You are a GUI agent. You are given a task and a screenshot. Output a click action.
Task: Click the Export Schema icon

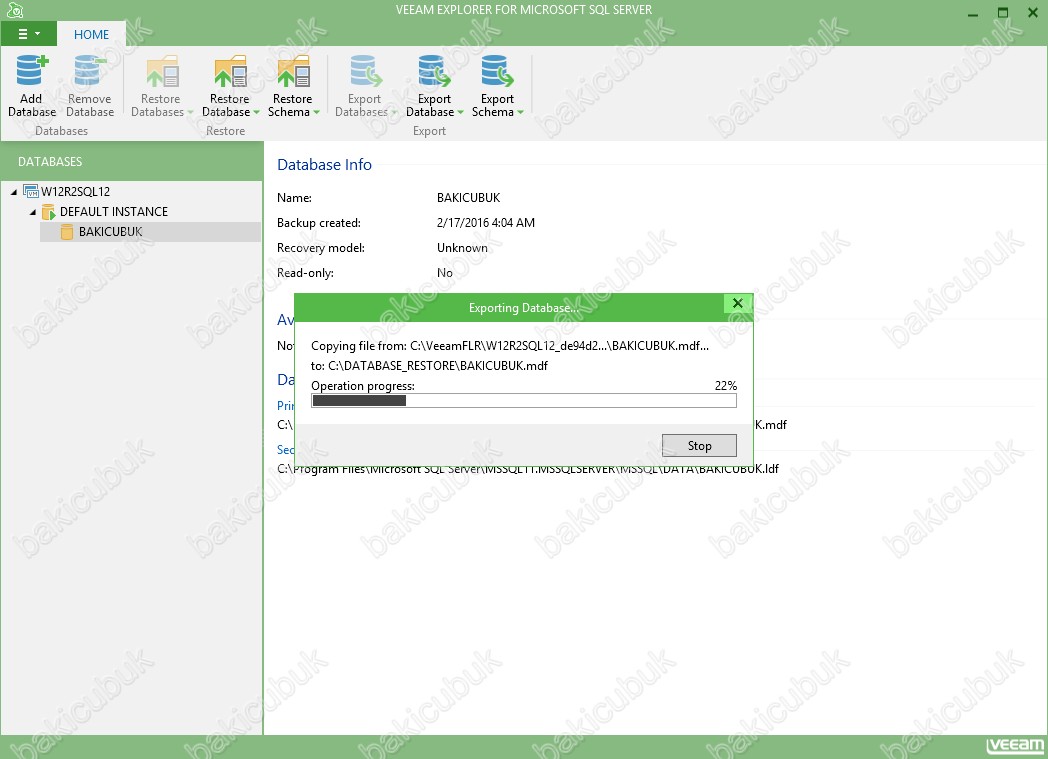tap(497, 71)
